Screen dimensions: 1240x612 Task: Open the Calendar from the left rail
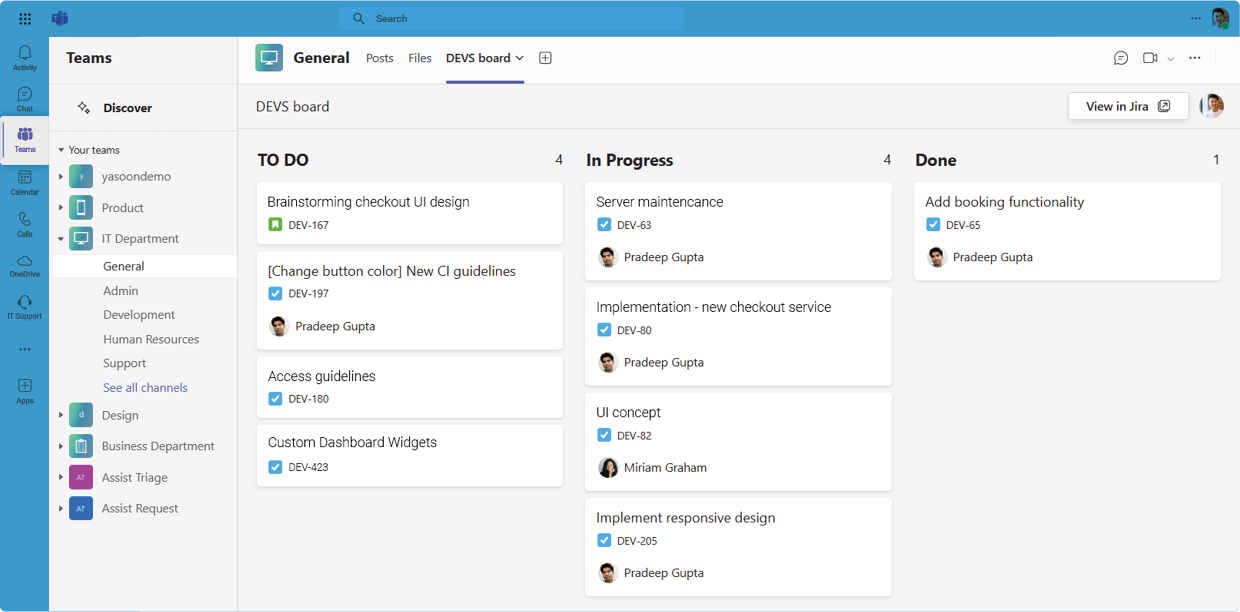25,180
